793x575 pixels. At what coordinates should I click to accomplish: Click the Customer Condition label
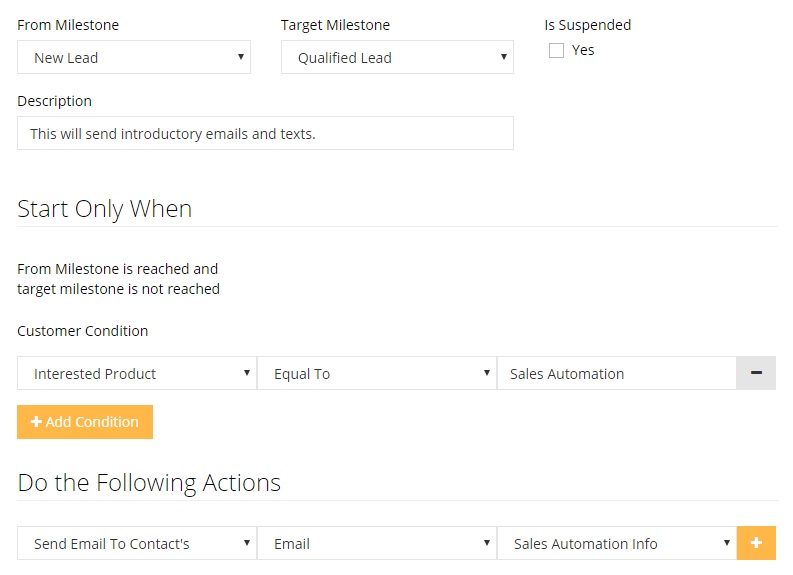click(x=83, y=331)
